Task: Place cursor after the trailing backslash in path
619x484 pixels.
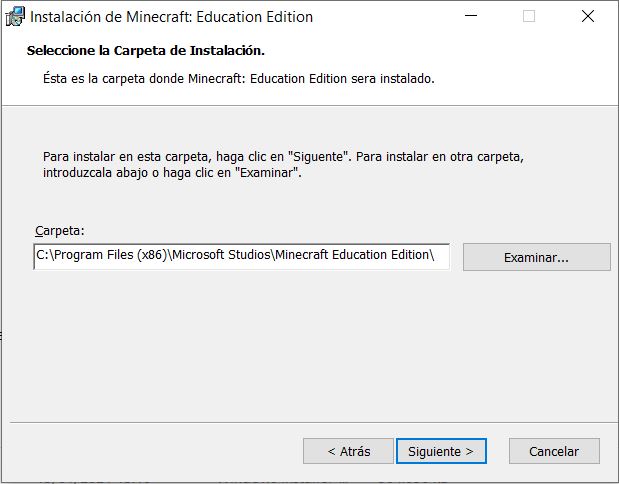Action: point(436,255)
